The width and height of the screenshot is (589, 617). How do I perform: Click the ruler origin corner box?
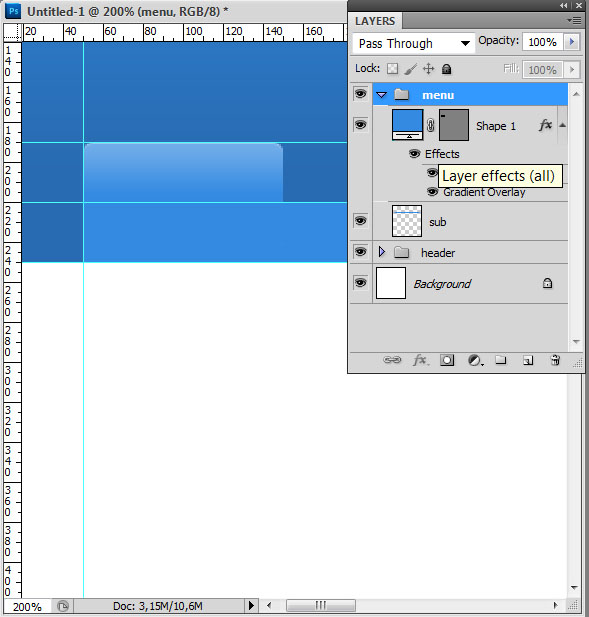13,32
